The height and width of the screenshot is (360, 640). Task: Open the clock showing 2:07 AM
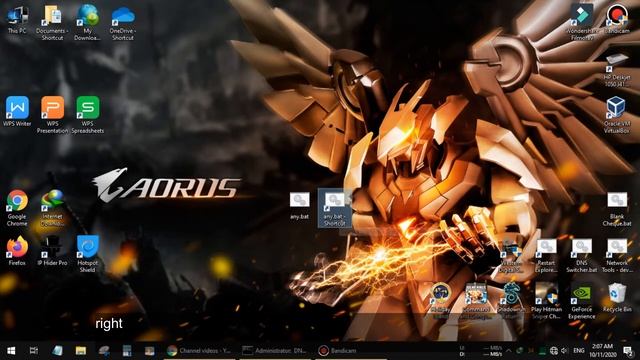point(602,351)
